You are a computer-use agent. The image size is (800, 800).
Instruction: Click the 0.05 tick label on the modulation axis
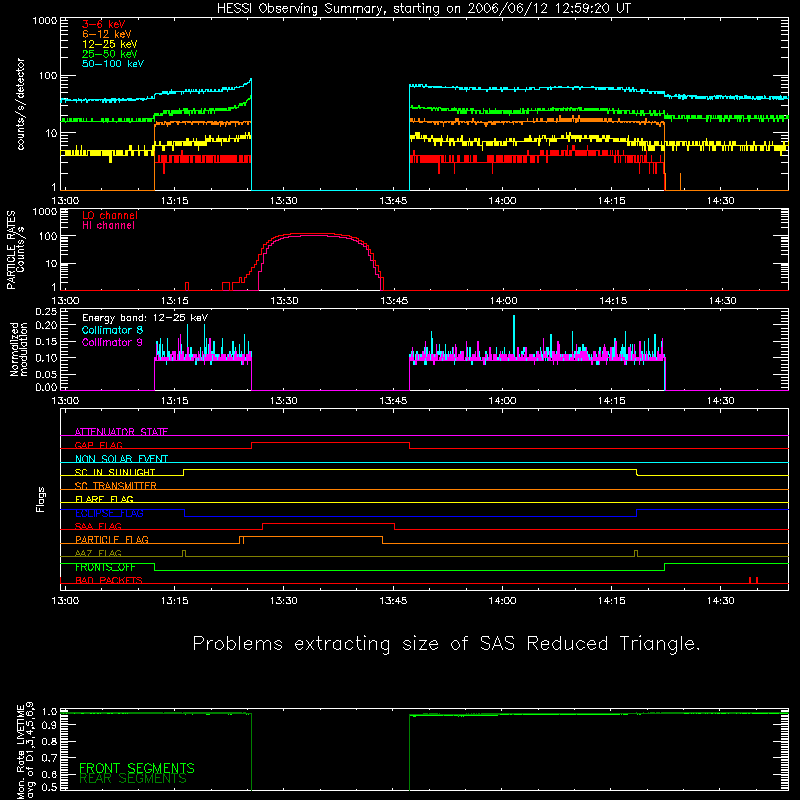click(x=46, y=374)
